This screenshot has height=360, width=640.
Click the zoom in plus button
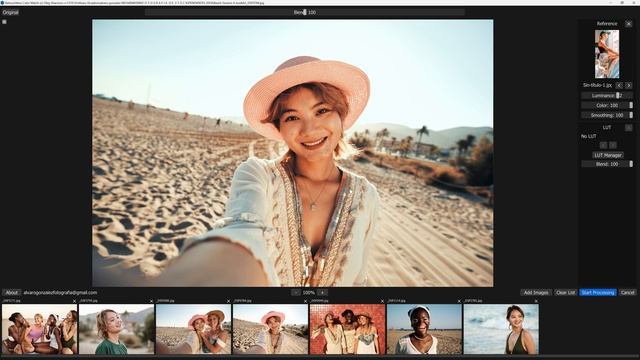[x=322, y=293]
